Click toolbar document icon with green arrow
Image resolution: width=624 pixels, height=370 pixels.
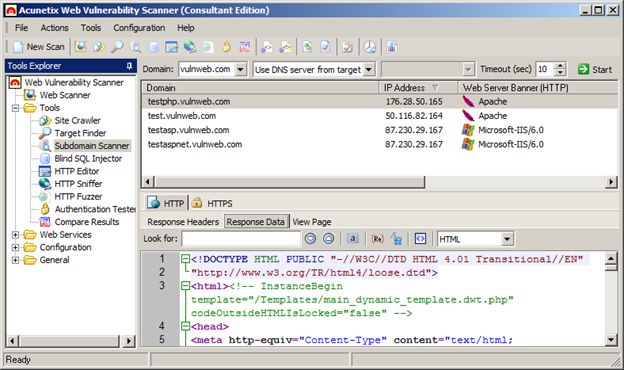307,47
